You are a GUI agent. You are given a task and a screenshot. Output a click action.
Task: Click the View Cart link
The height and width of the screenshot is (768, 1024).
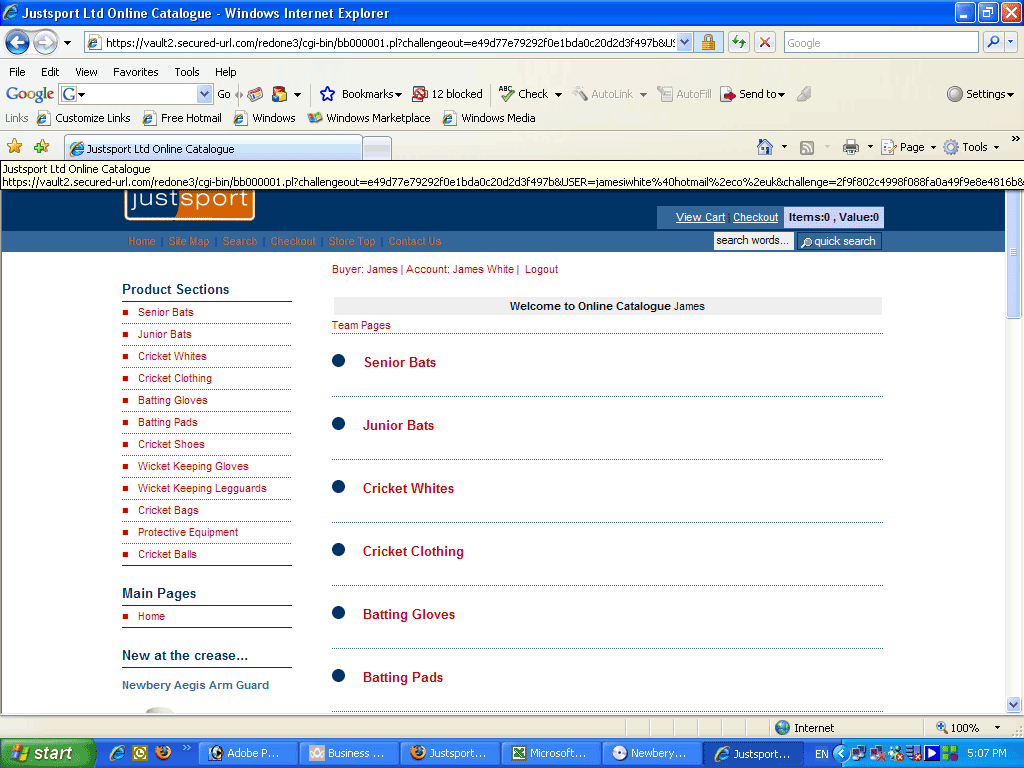point(700,217)
